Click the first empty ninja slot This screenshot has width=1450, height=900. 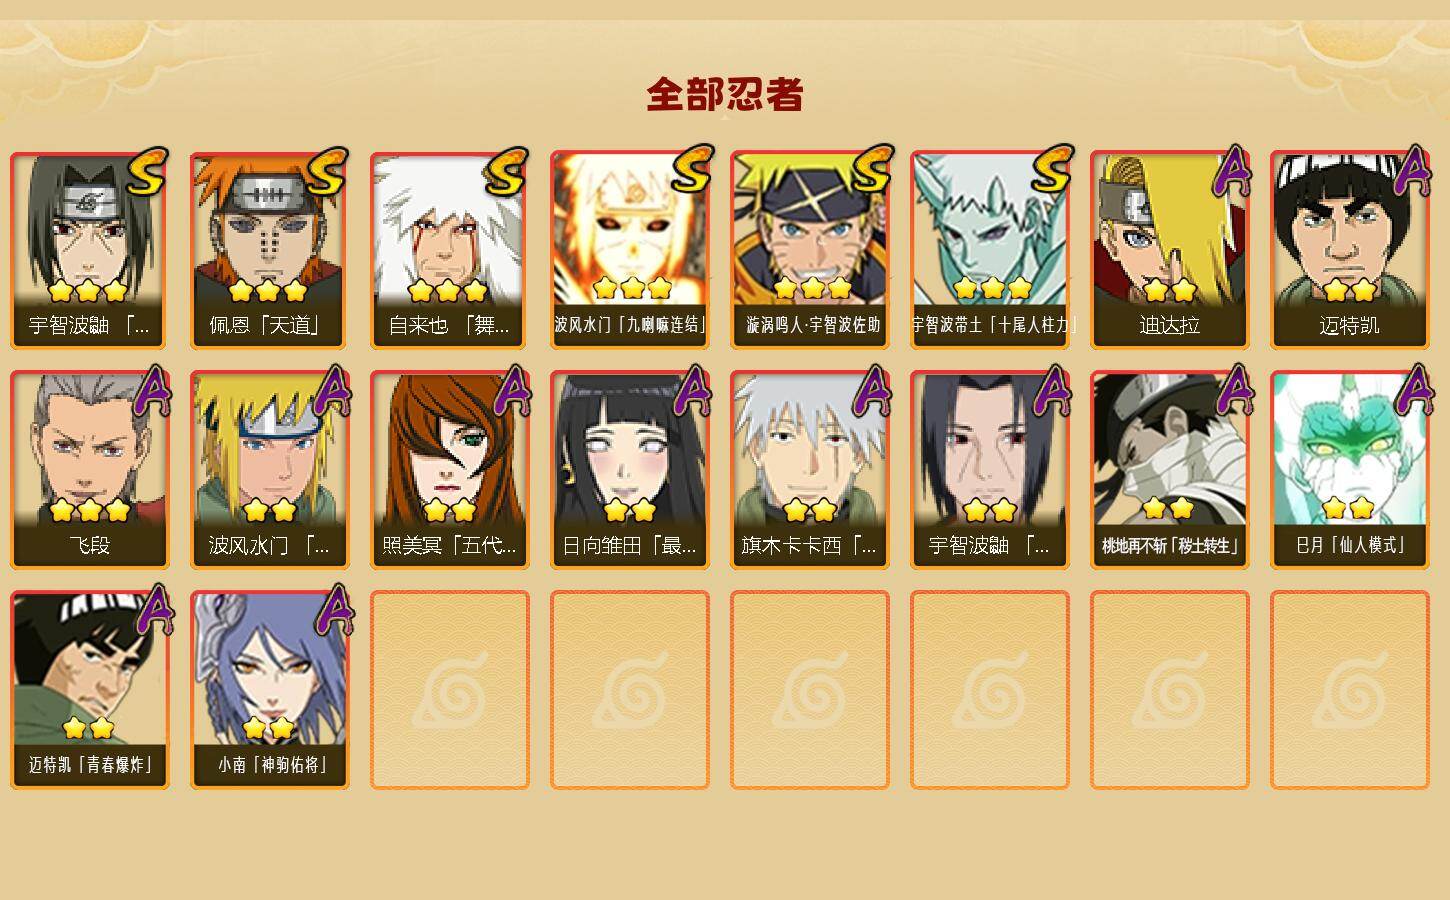click(x=449, y=690)
